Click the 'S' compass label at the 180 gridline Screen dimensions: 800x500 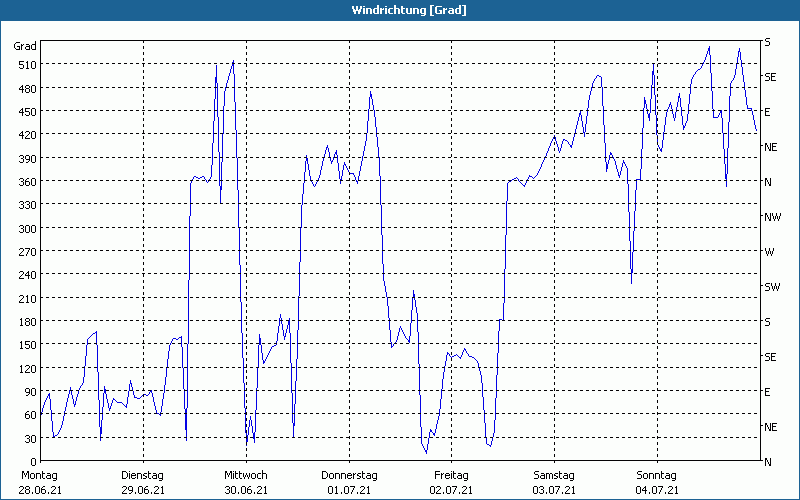coord(767,322)
